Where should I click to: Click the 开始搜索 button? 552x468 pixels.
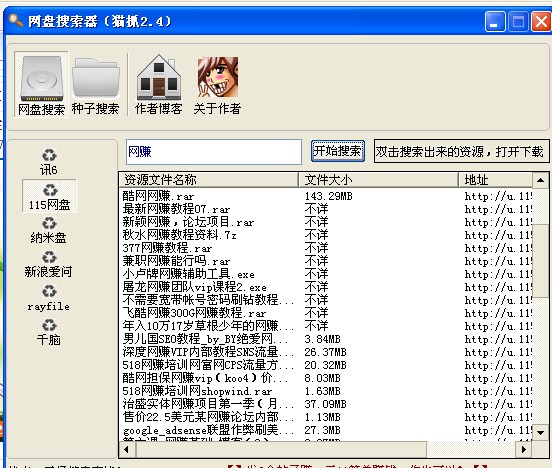(338, 151)
